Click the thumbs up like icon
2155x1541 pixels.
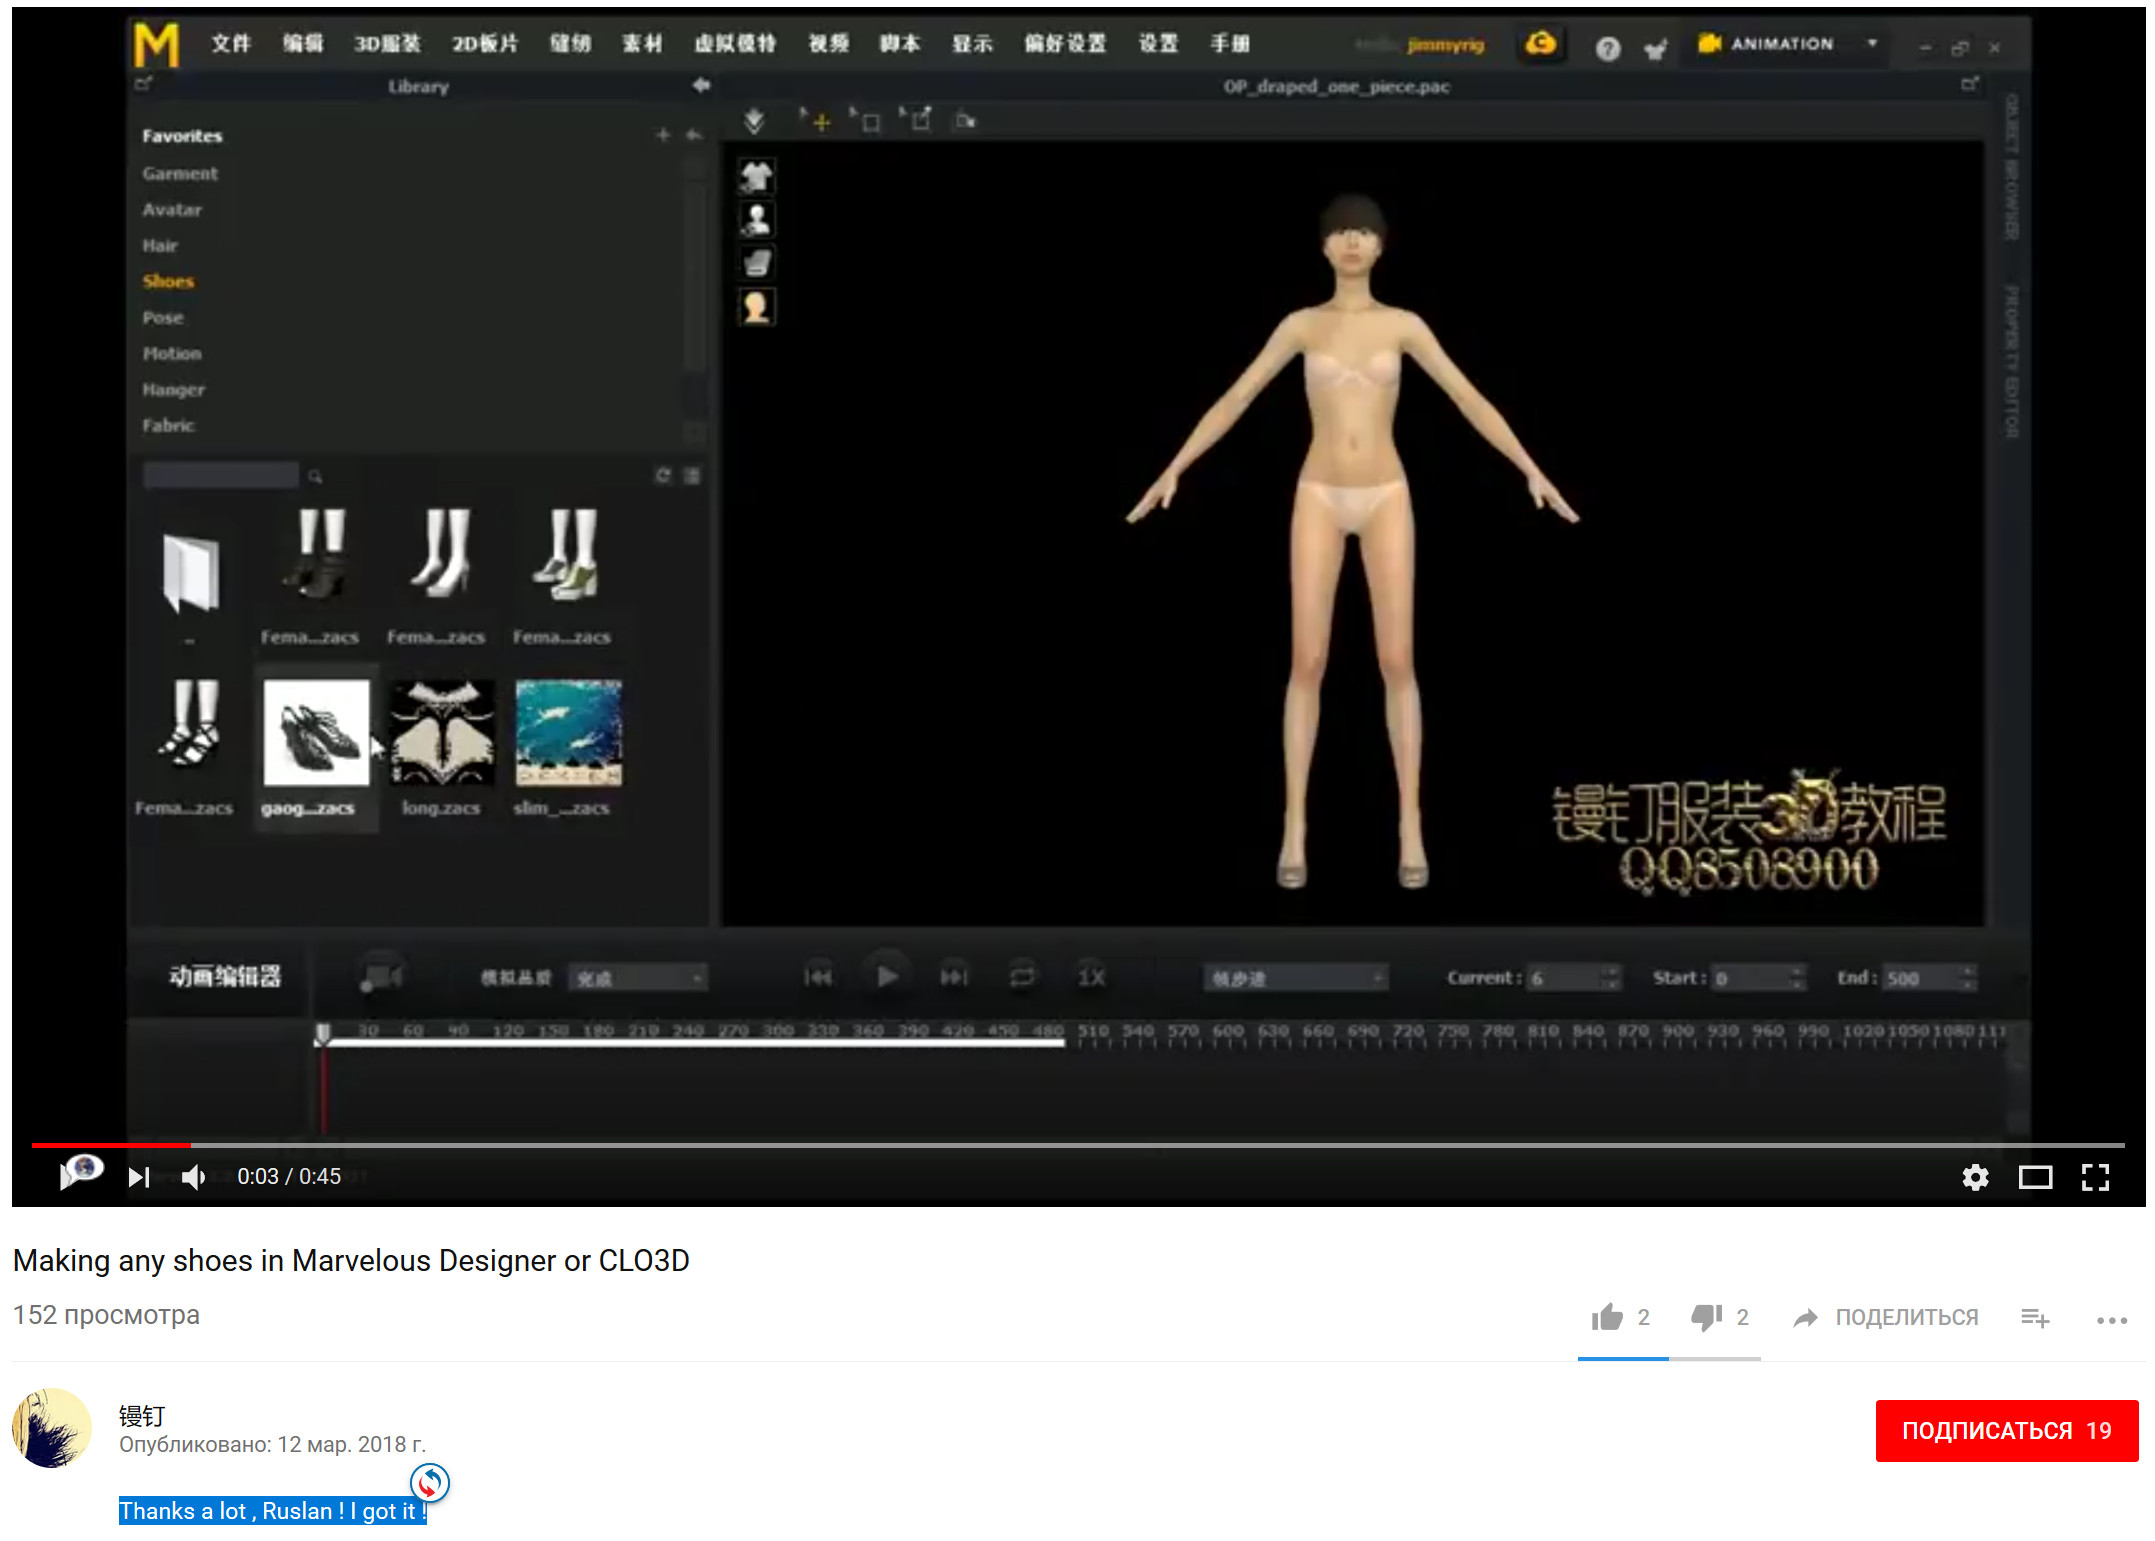1607,1317
